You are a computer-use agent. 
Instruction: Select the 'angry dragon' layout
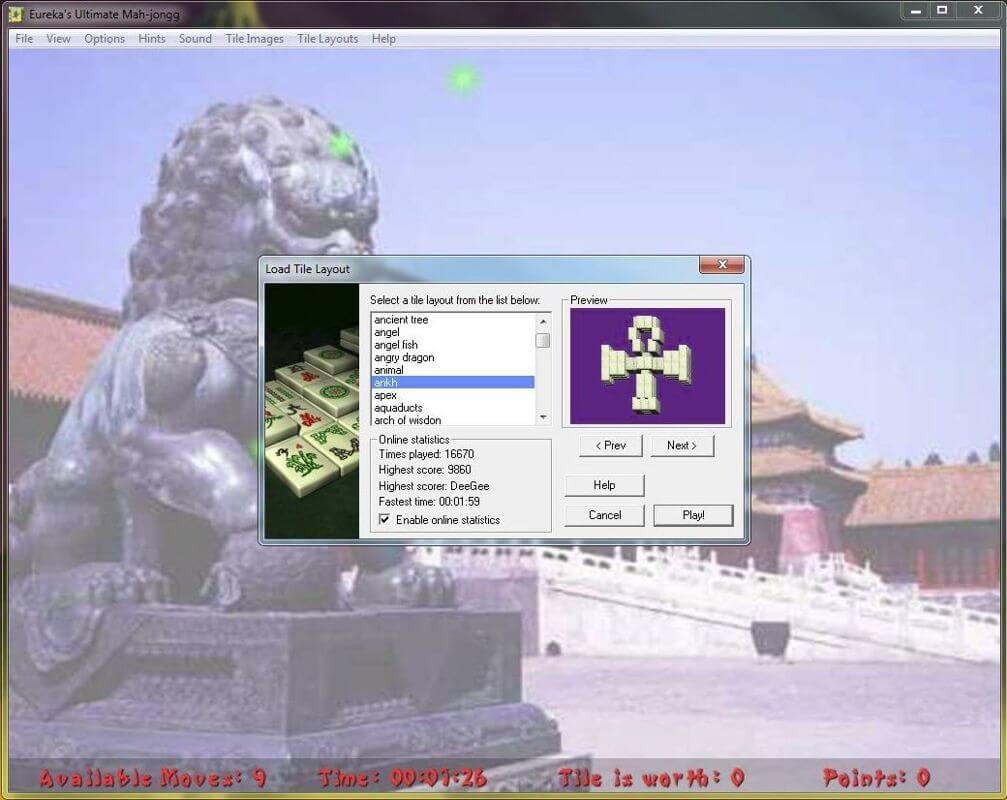click(x=452, y=357)
